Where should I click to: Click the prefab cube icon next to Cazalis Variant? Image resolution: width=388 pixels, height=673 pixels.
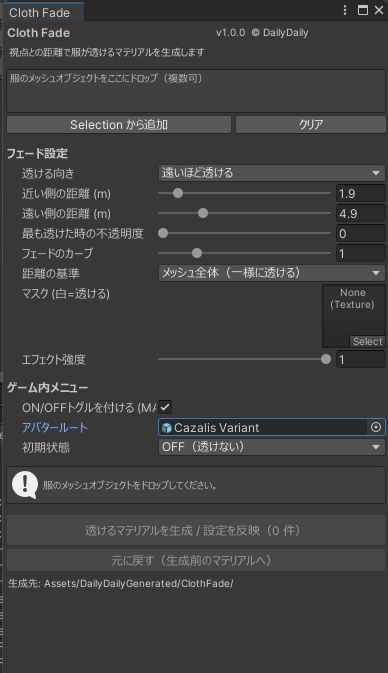[167, 428]
